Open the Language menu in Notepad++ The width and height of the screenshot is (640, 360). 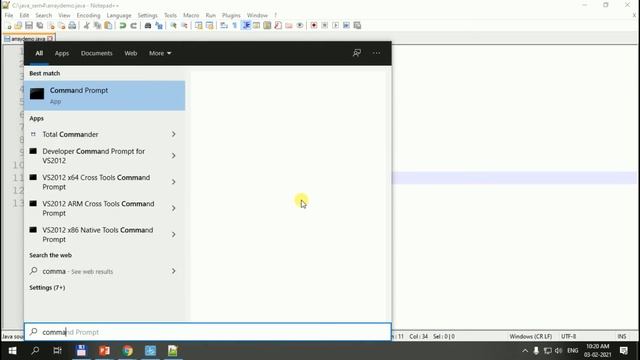[x=119, y=15]
